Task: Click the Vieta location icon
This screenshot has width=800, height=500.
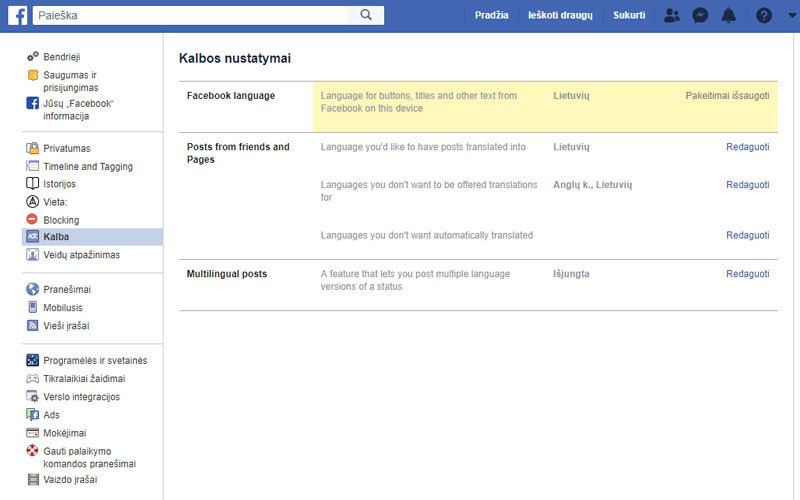Action: (x=33, y=202)
